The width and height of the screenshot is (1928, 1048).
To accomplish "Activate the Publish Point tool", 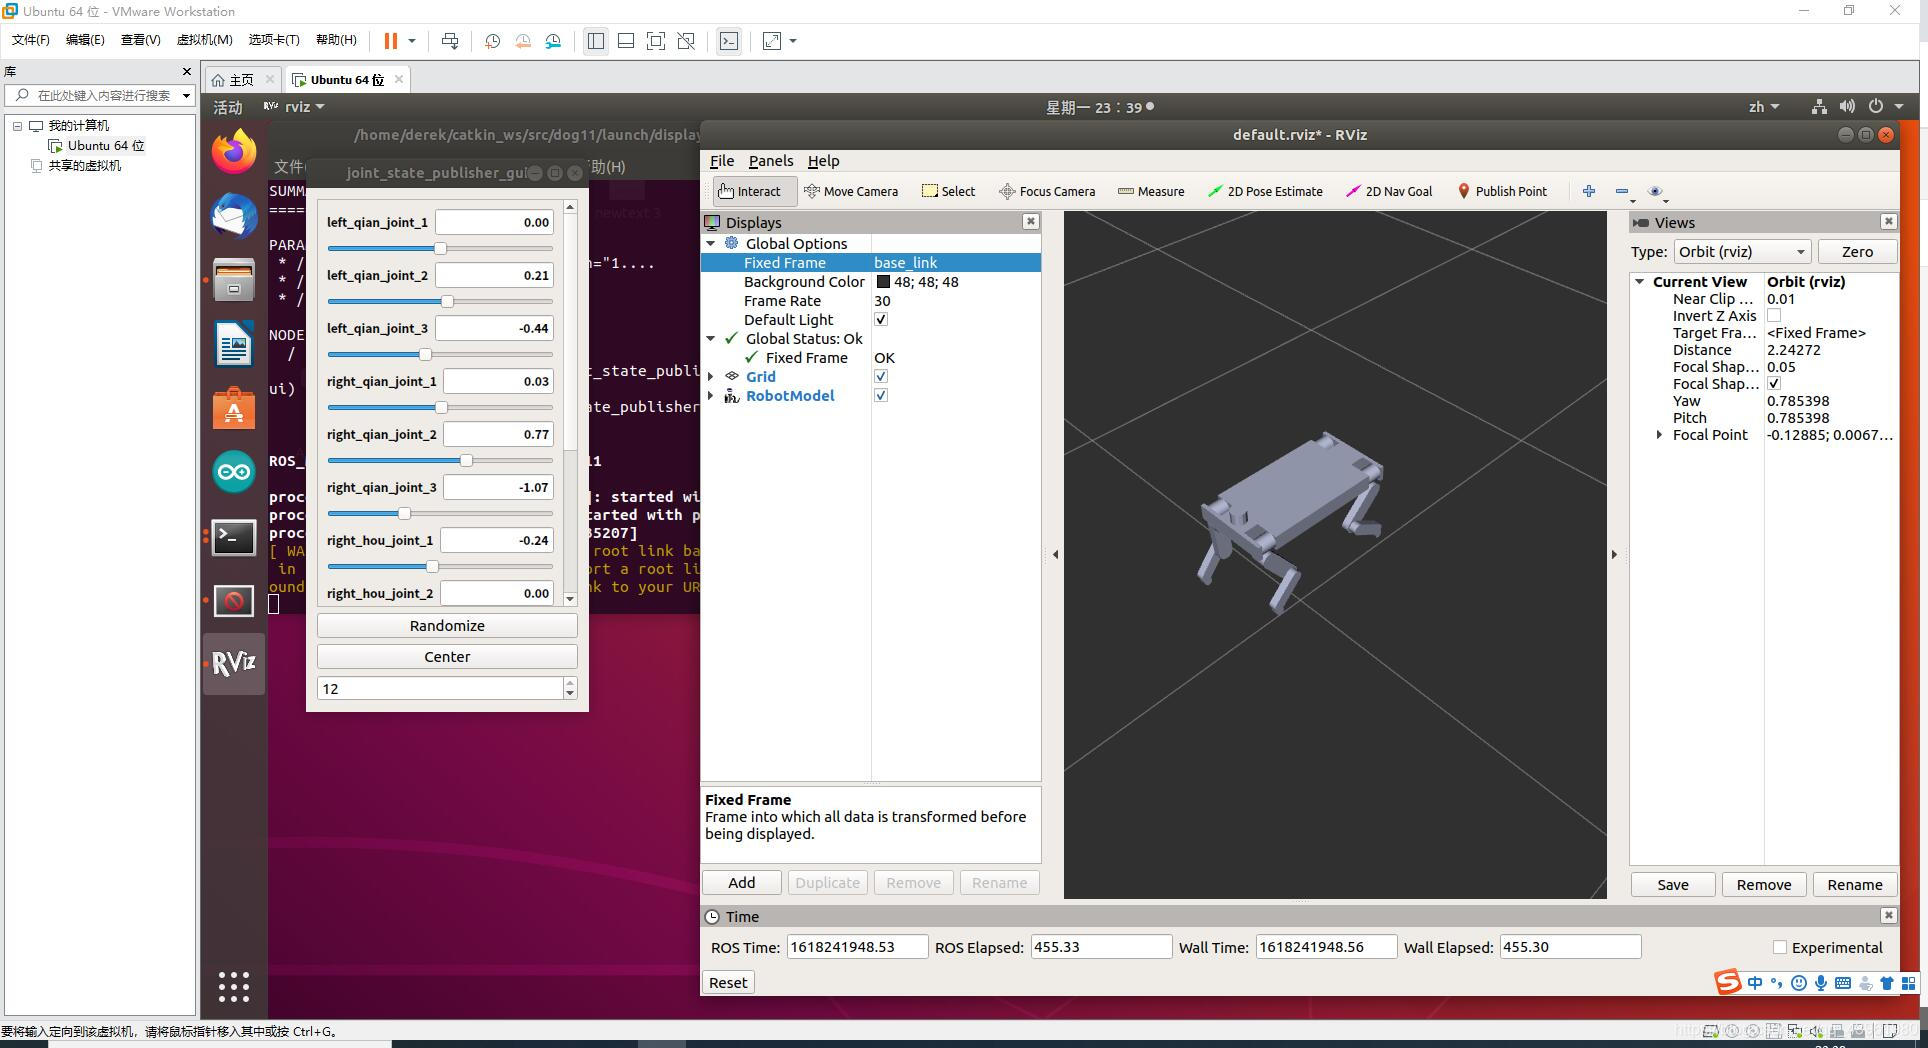I will (x=1502, y=191).
